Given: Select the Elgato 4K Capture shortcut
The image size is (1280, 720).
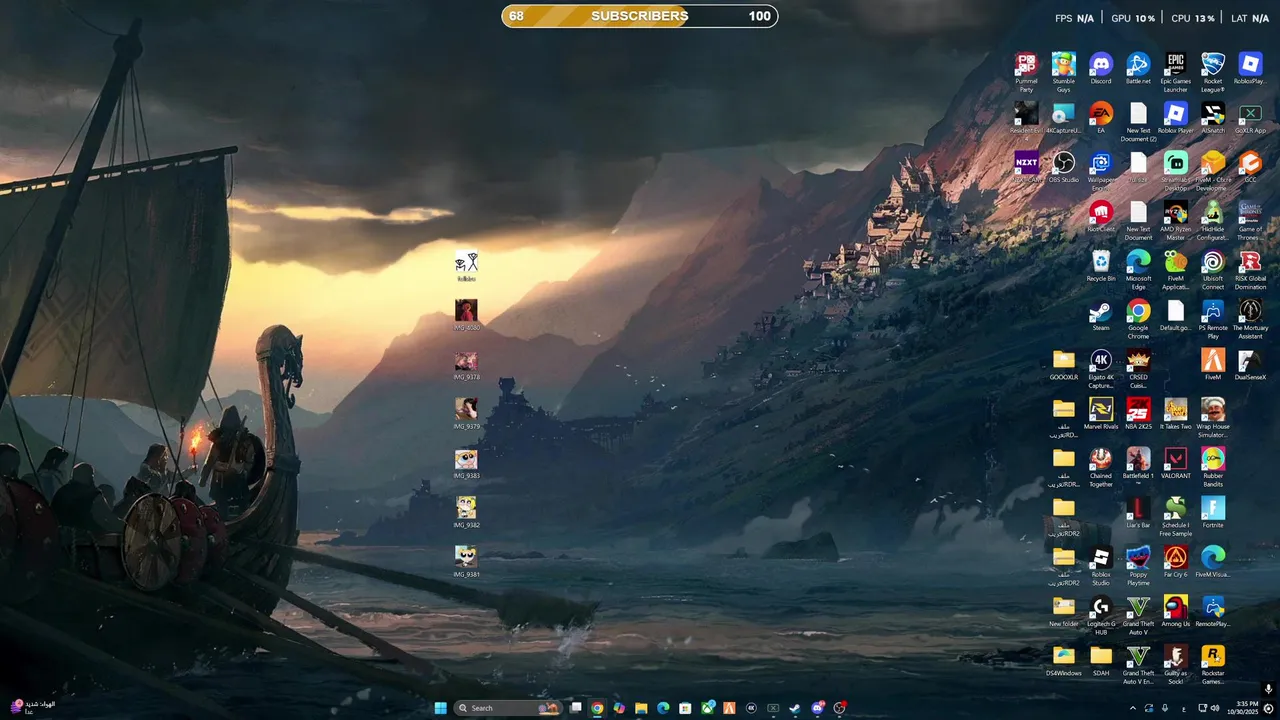Looking at the screenshot, I should (x=1101, y=366).
